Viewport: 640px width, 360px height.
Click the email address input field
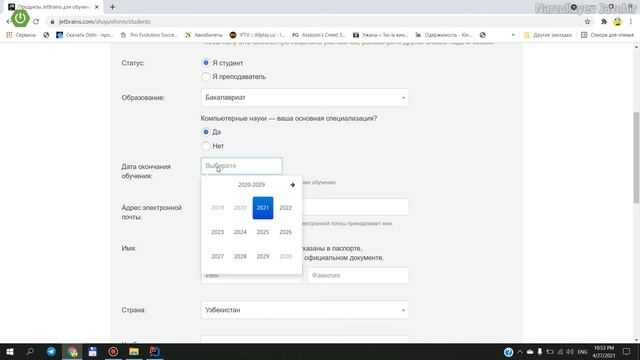coord(356,207)
